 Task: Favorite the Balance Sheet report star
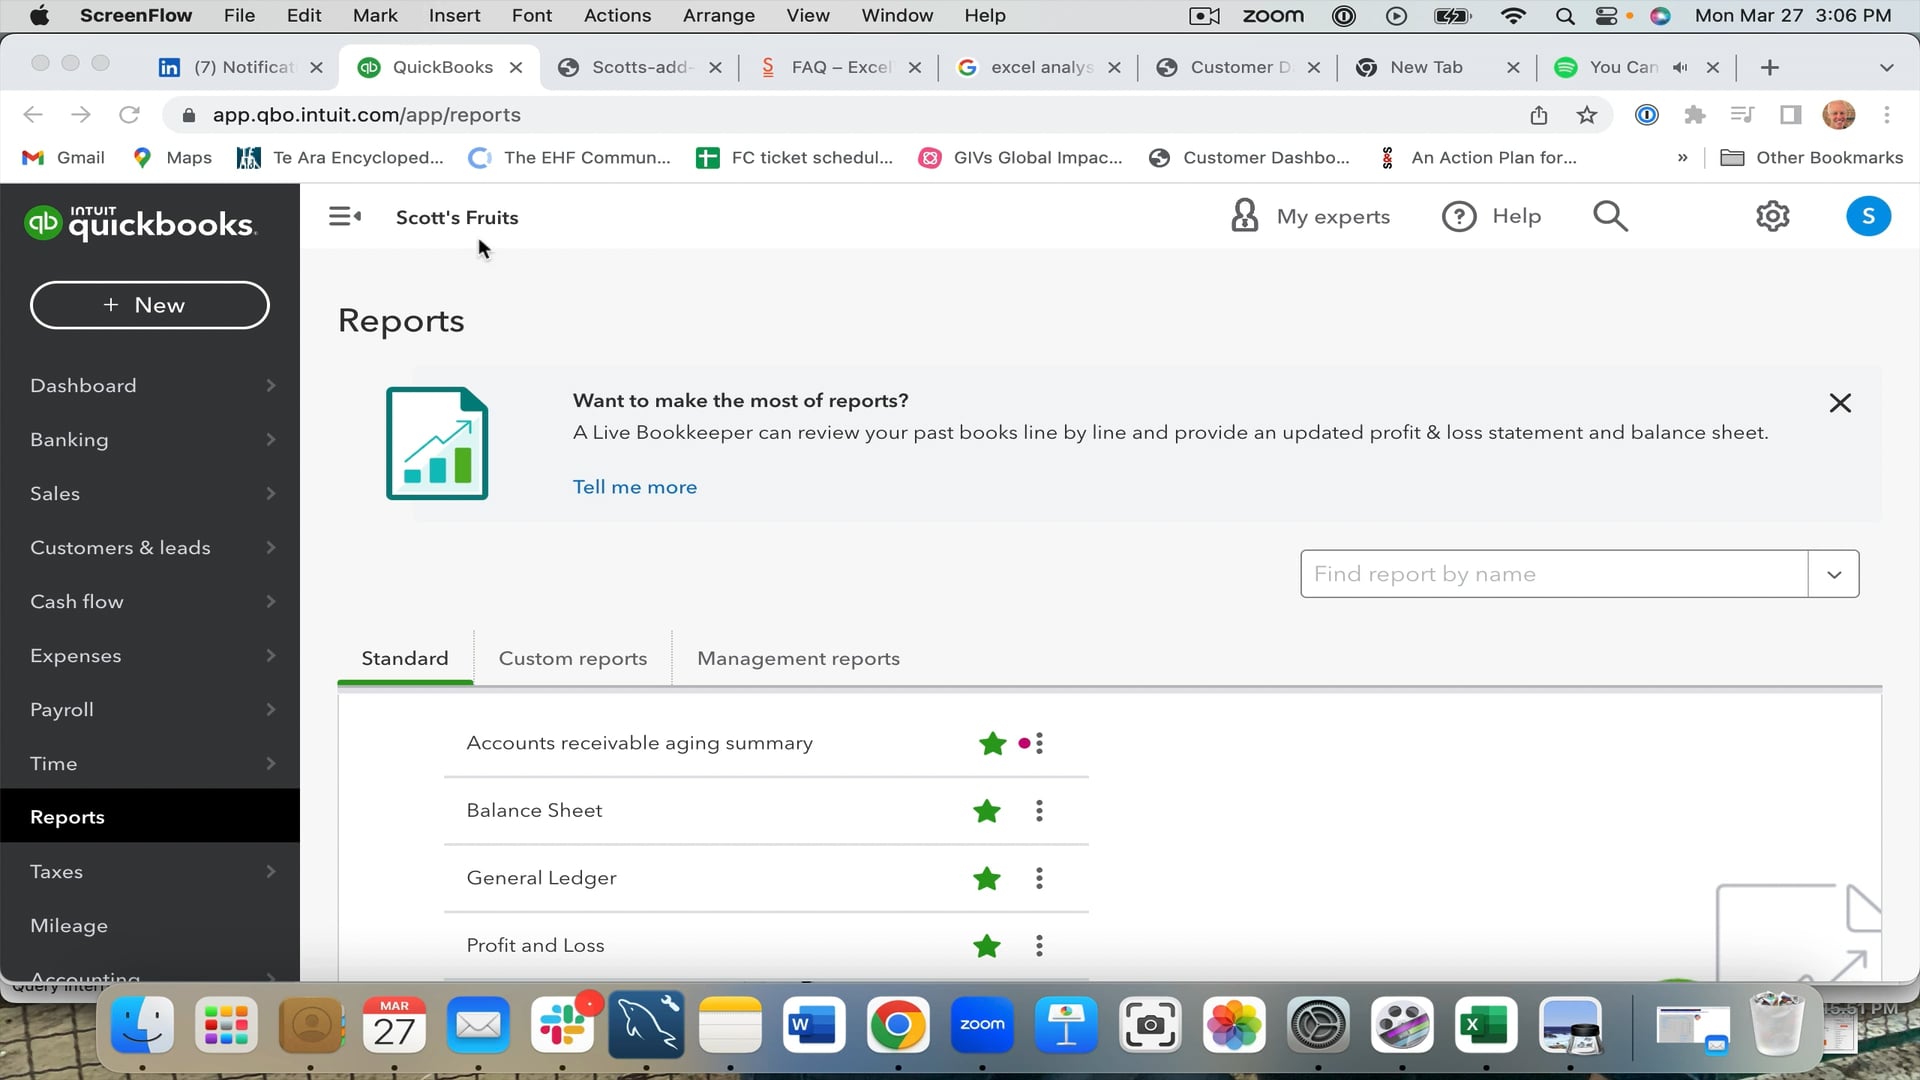(987, 811)
